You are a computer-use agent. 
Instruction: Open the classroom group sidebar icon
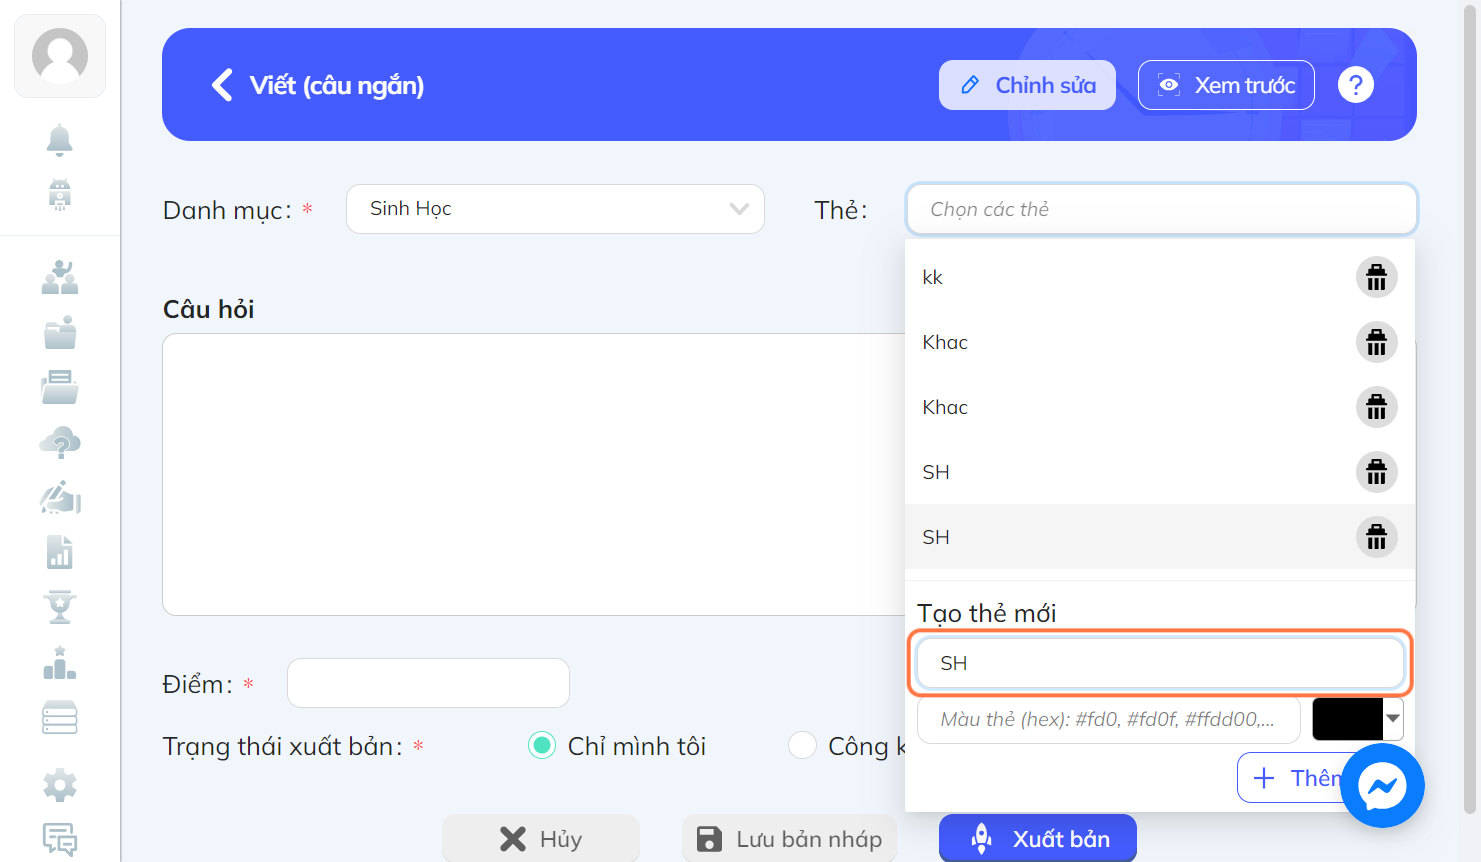(x=60, y=277)
